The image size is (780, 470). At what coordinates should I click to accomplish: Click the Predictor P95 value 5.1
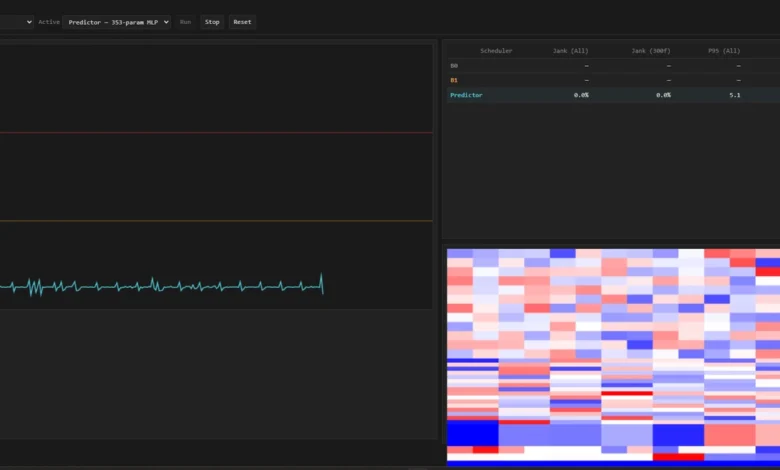(735, 95)
